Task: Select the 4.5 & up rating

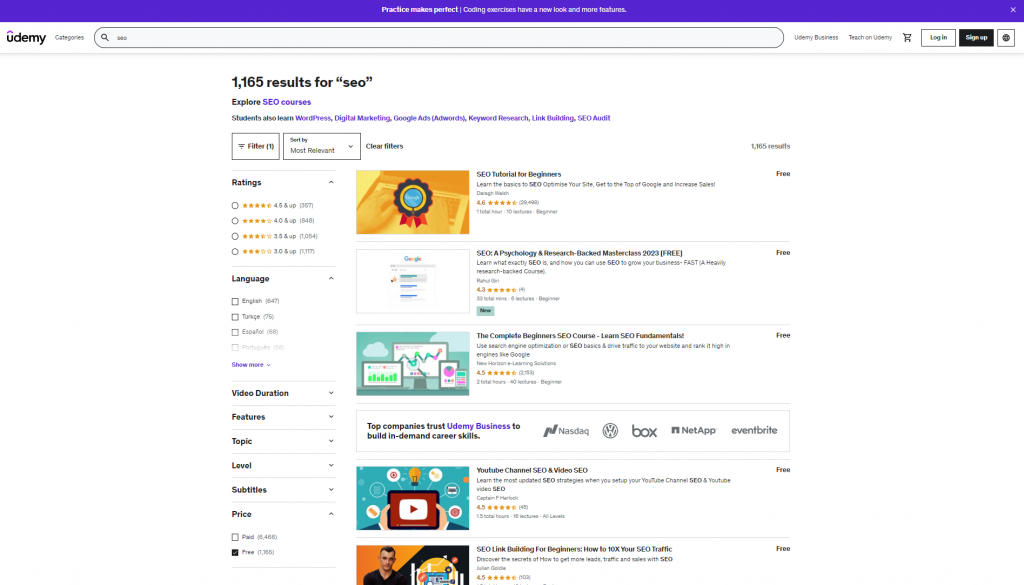Action: 235,205
